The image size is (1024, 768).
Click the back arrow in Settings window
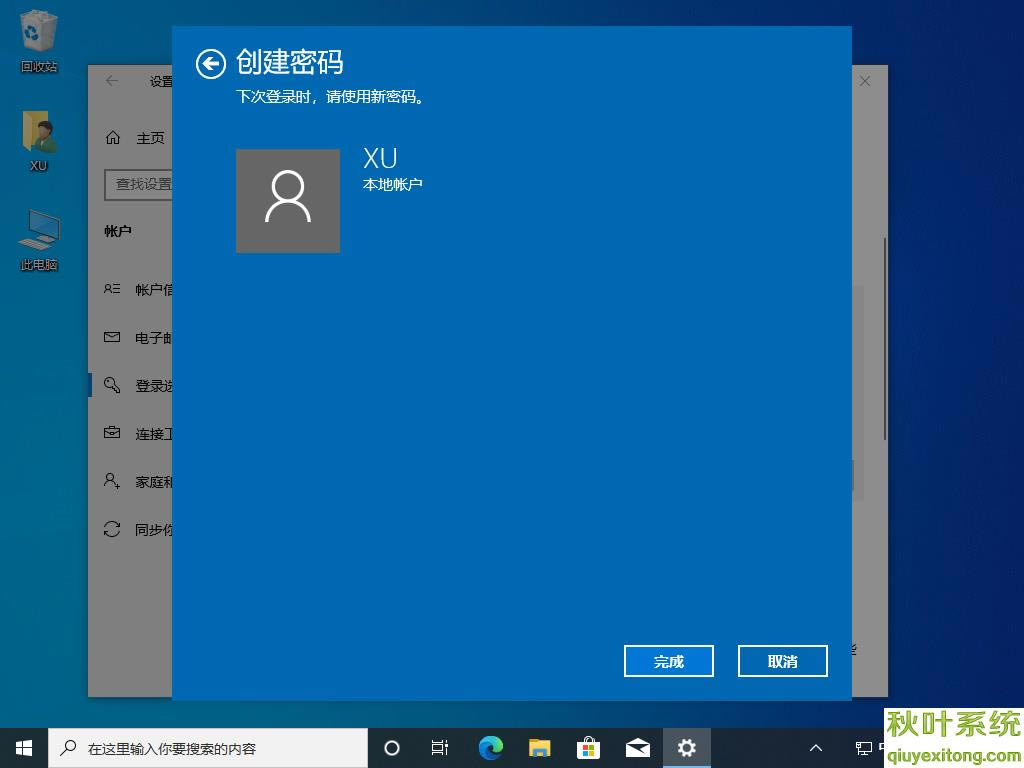(x=112, y=80)
